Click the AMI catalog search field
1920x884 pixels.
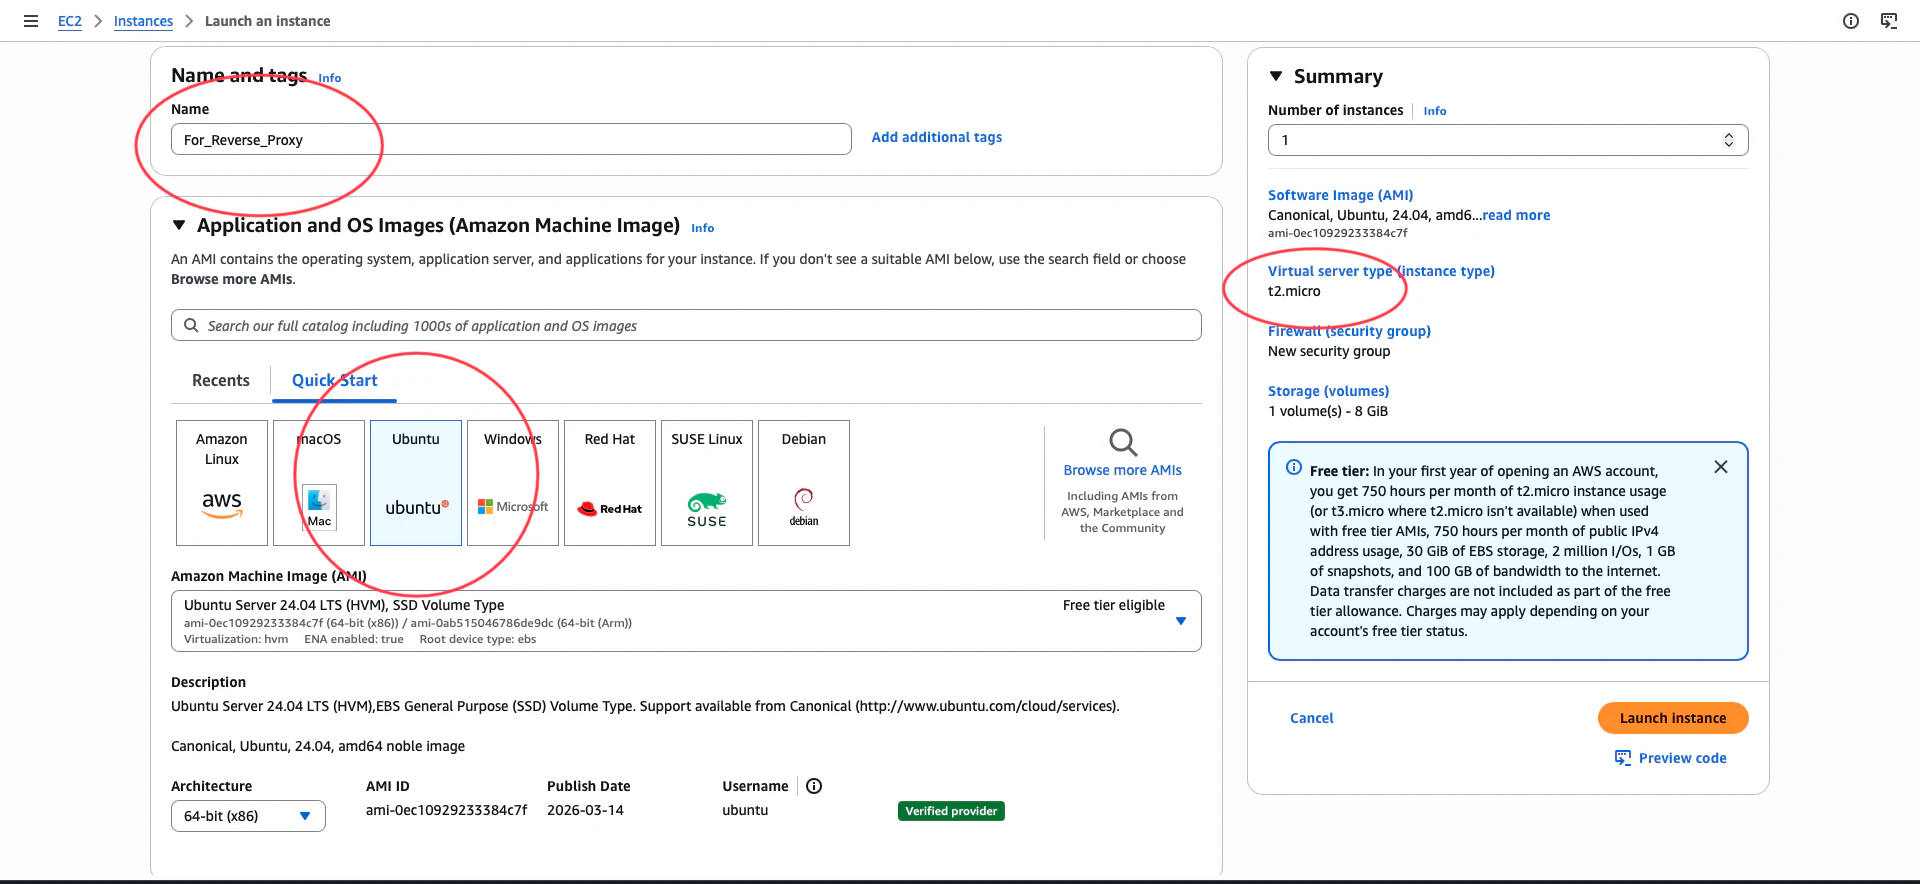686,325
